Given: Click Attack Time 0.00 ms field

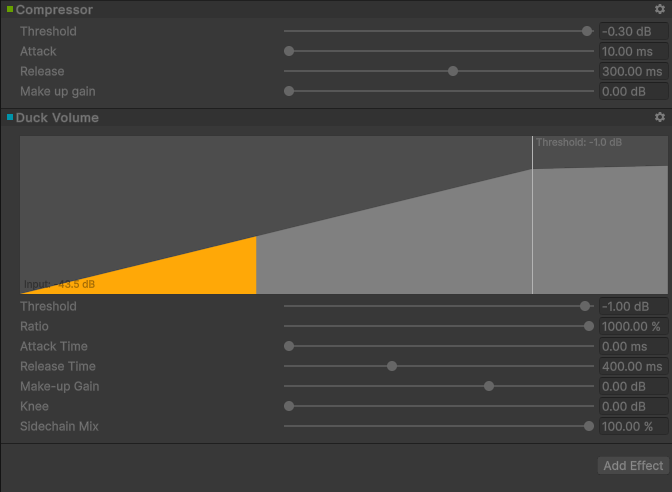Looking at the screenshot, I should pyautogui.click(x=633, y=346).
